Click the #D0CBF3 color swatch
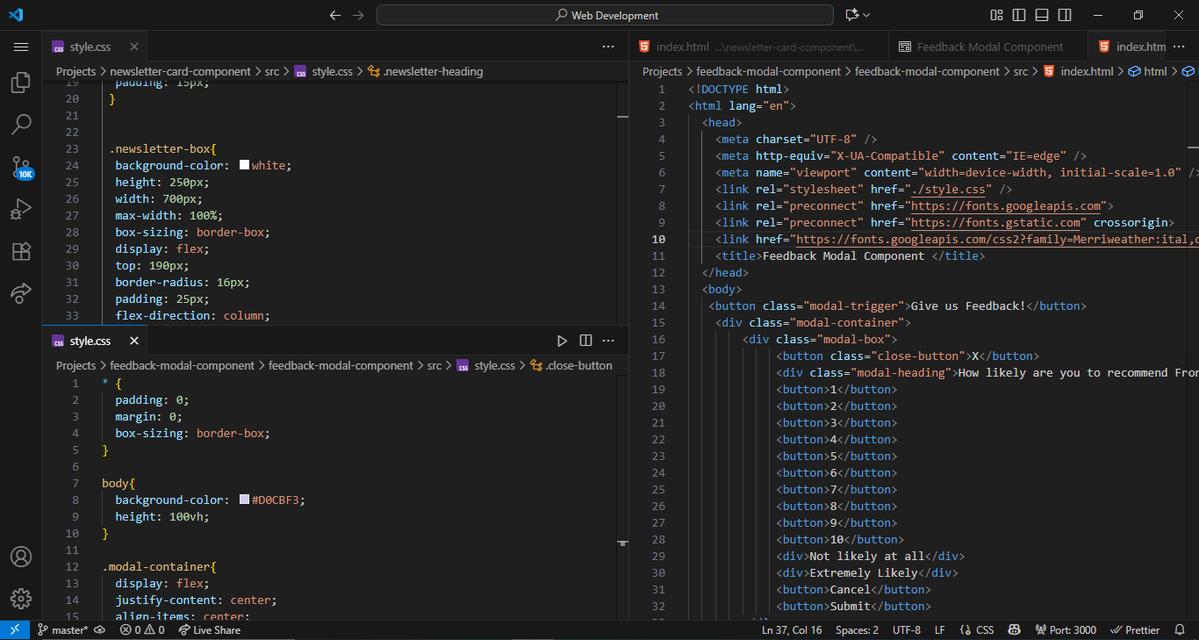This screenshot has height=640, width=1199. point(244,500)
